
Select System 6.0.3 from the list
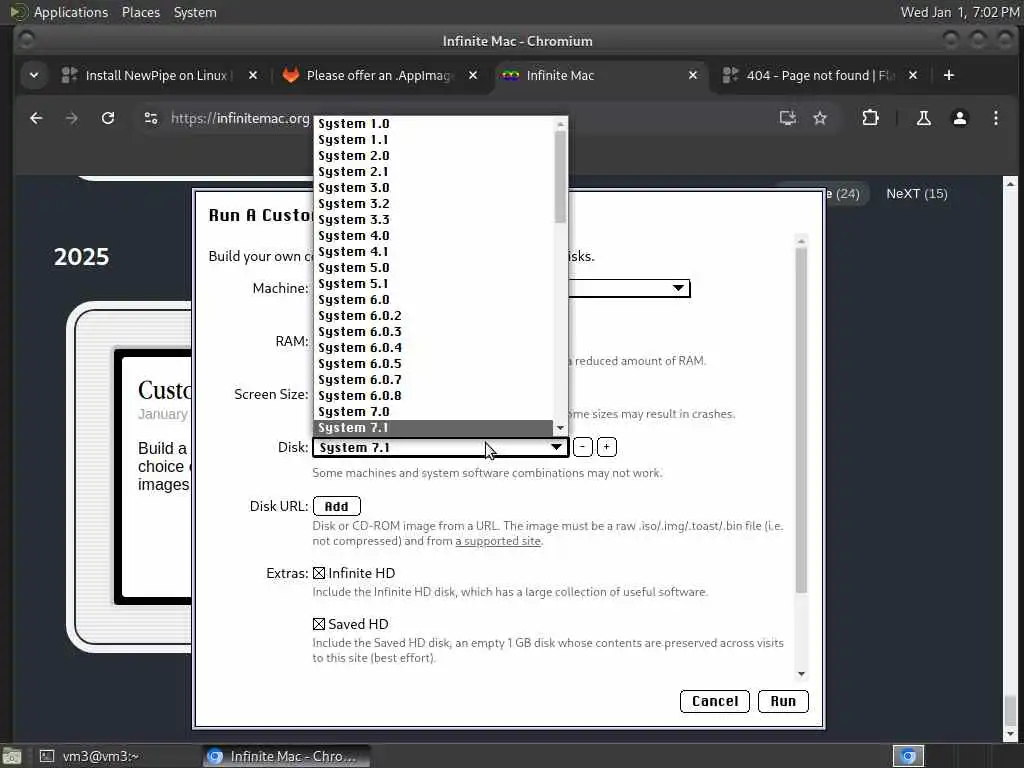click(434, 332)
